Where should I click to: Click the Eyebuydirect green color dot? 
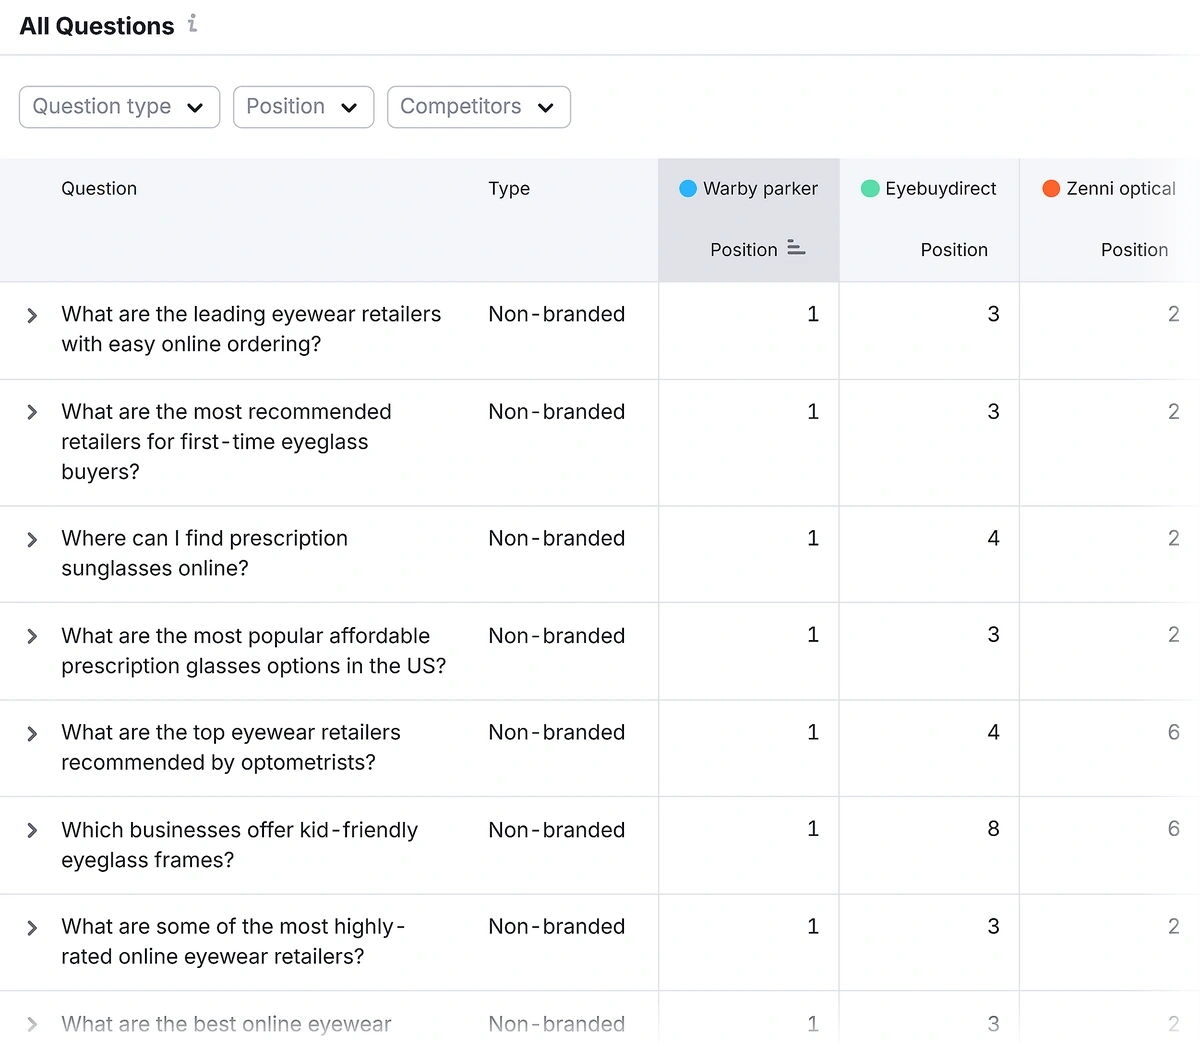click(870, 188)
